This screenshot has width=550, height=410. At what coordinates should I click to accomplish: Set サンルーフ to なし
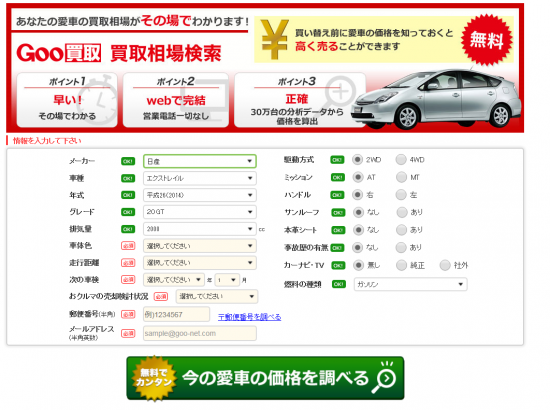tap(358, 212)
